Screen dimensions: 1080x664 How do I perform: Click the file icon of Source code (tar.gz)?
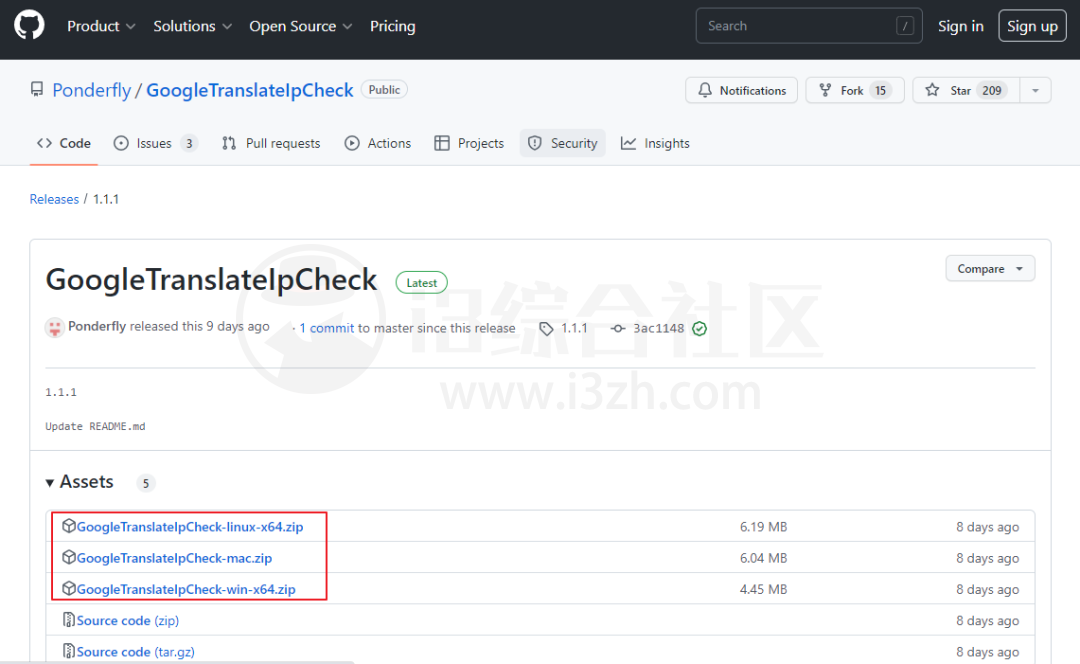(69, 651)
